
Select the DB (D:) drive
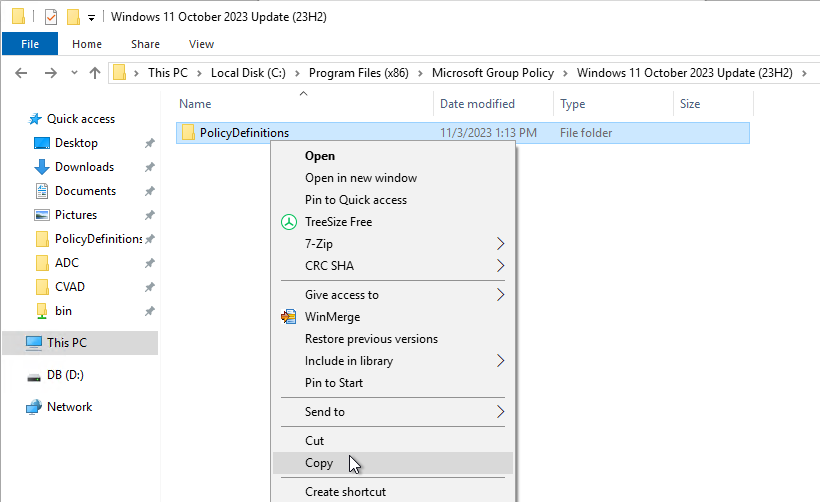[65, 375]
